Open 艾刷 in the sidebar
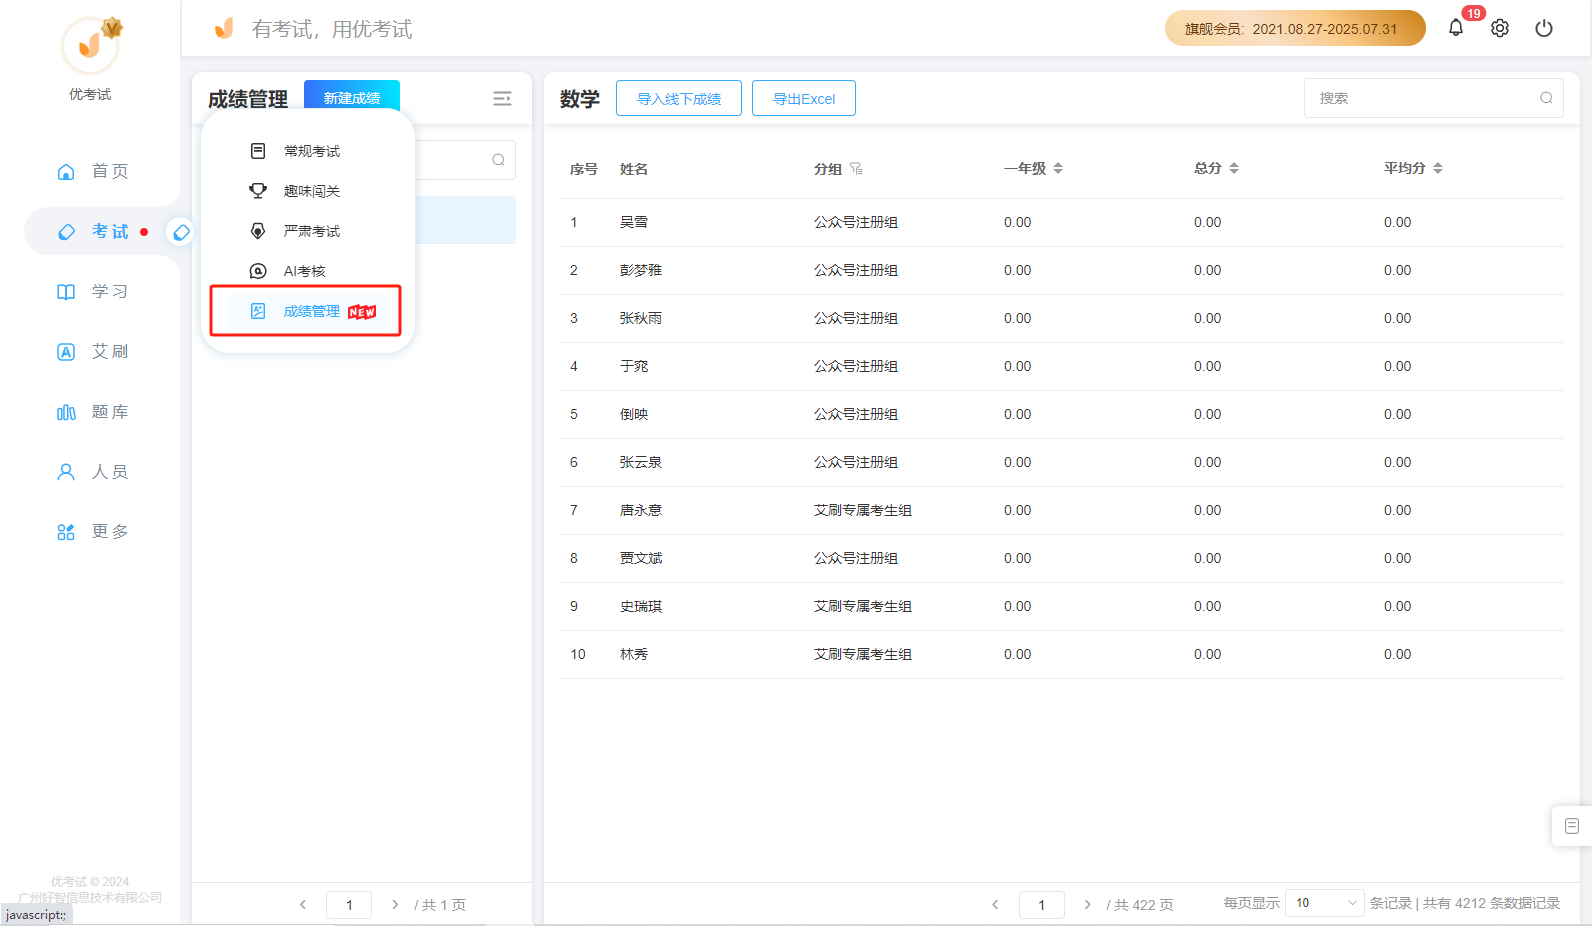1592x926 pixels. 92,351
